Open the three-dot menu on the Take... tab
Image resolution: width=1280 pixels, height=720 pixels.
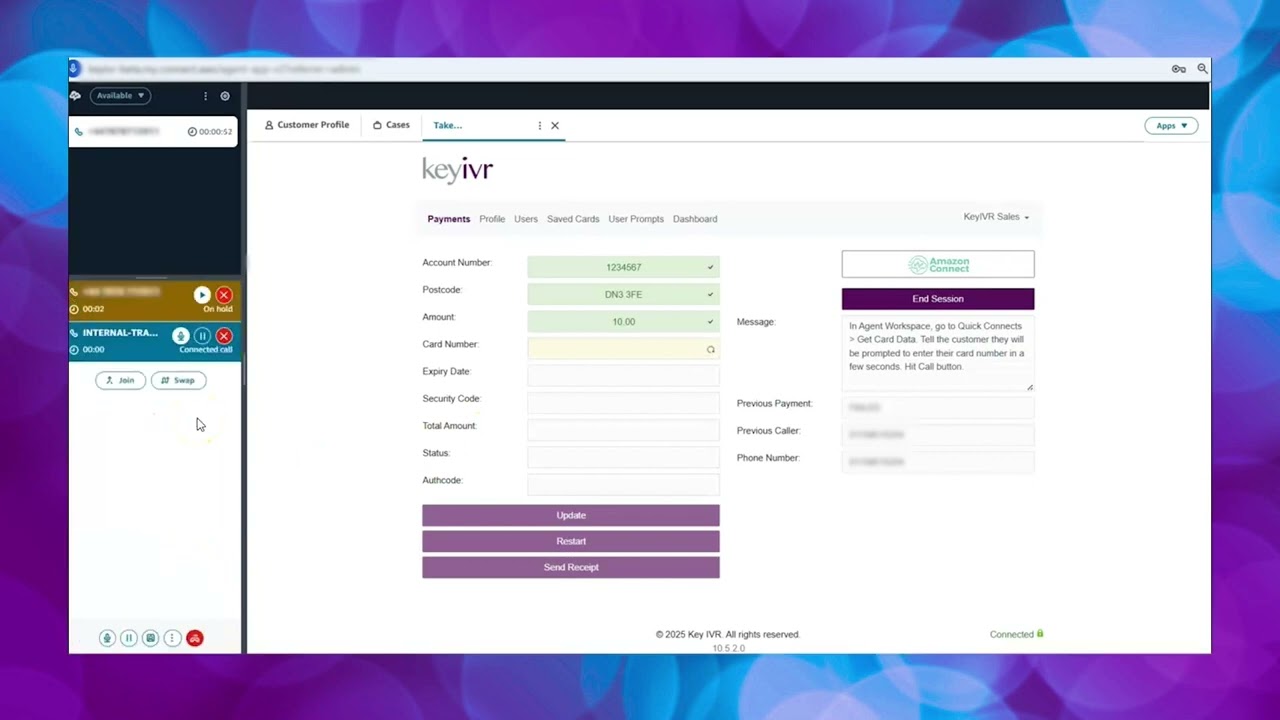point(540,126)
